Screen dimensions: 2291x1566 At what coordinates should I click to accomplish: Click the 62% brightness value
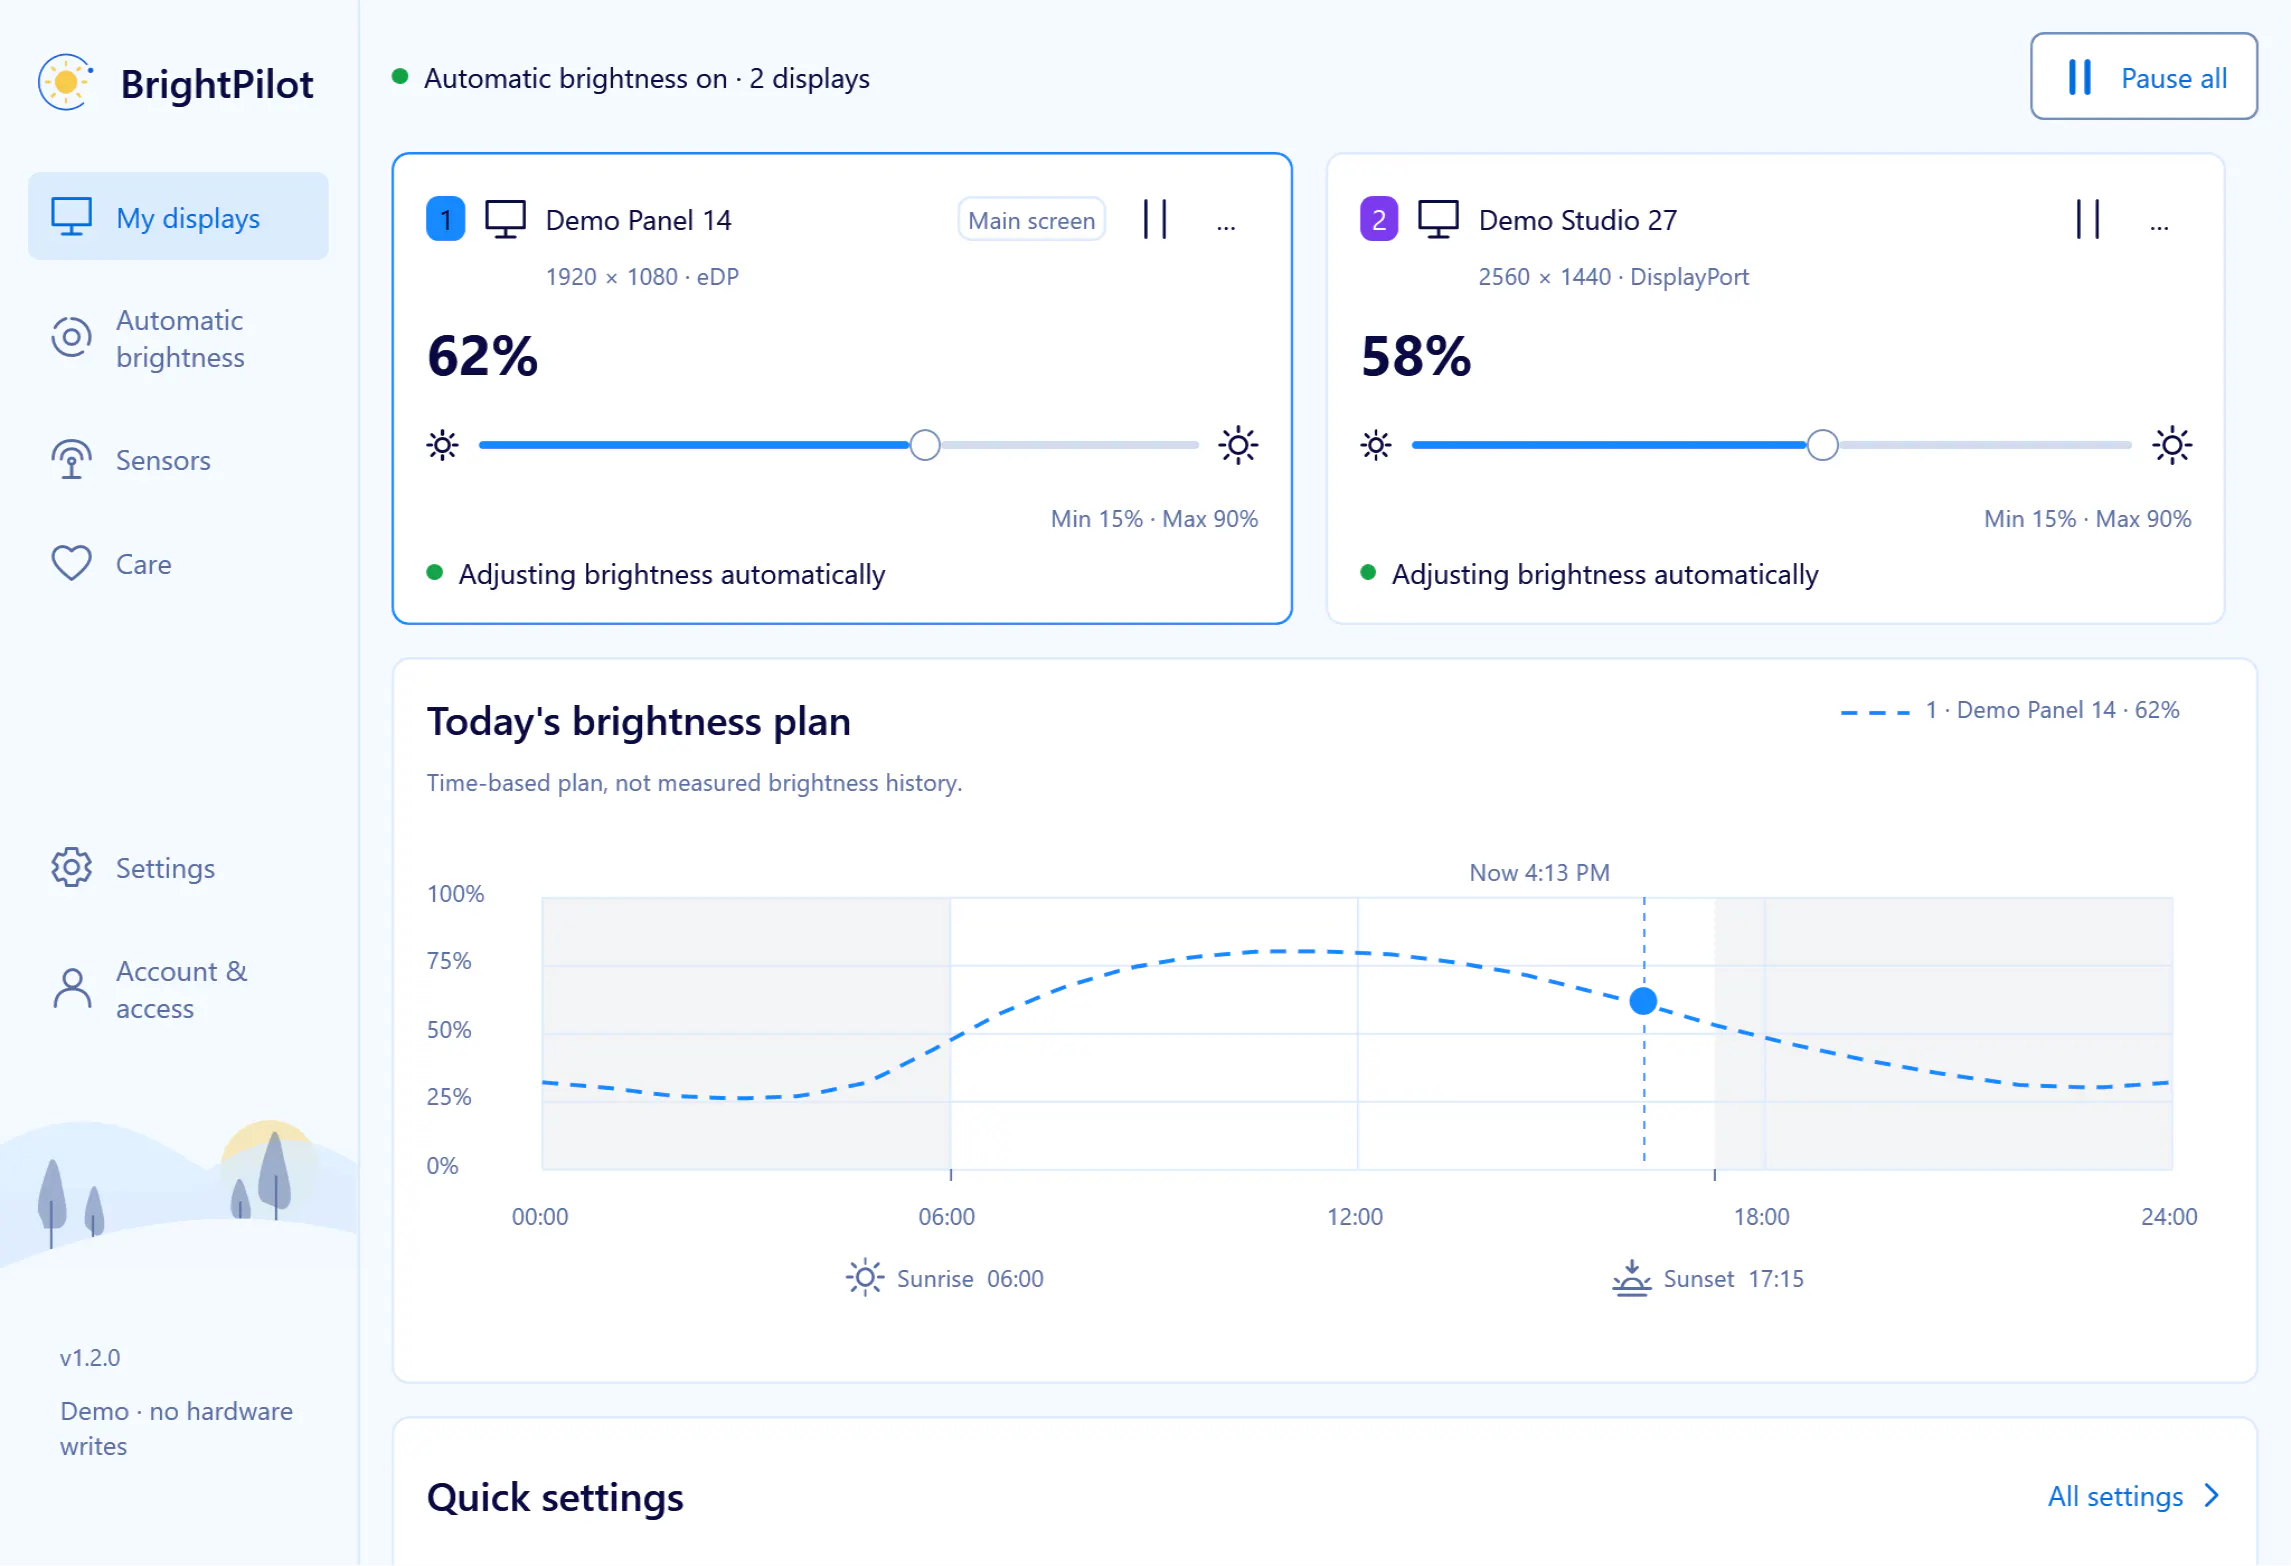coord(483,356)
